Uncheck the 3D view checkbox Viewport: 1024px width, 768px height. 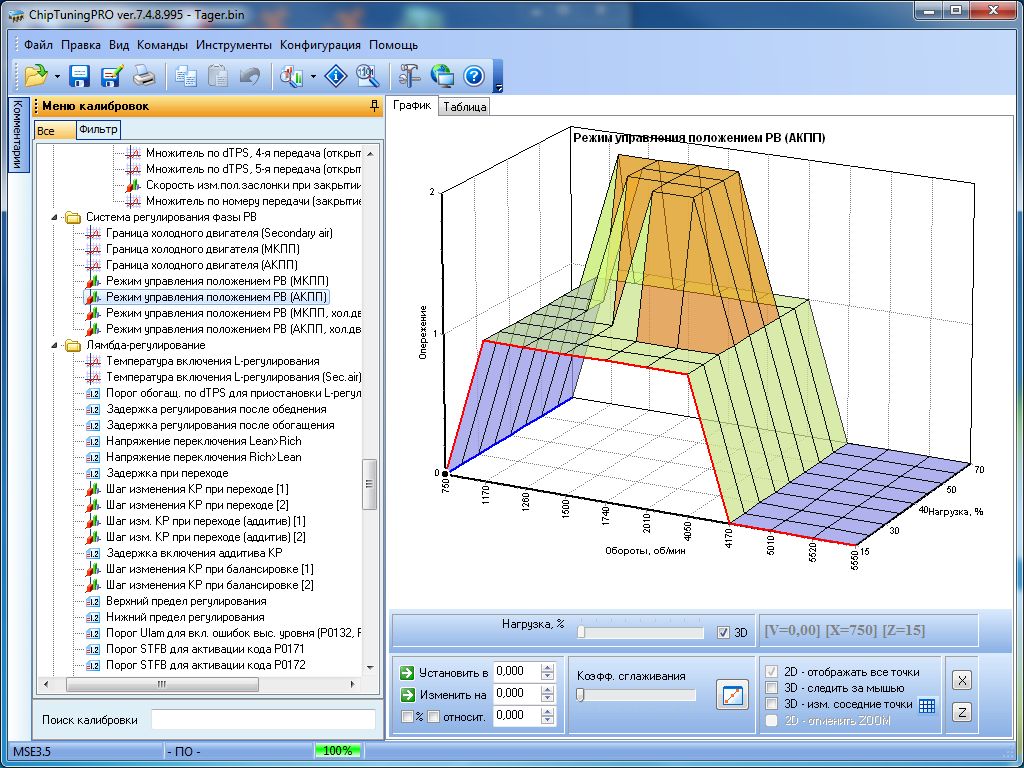(x=724, y=632)
